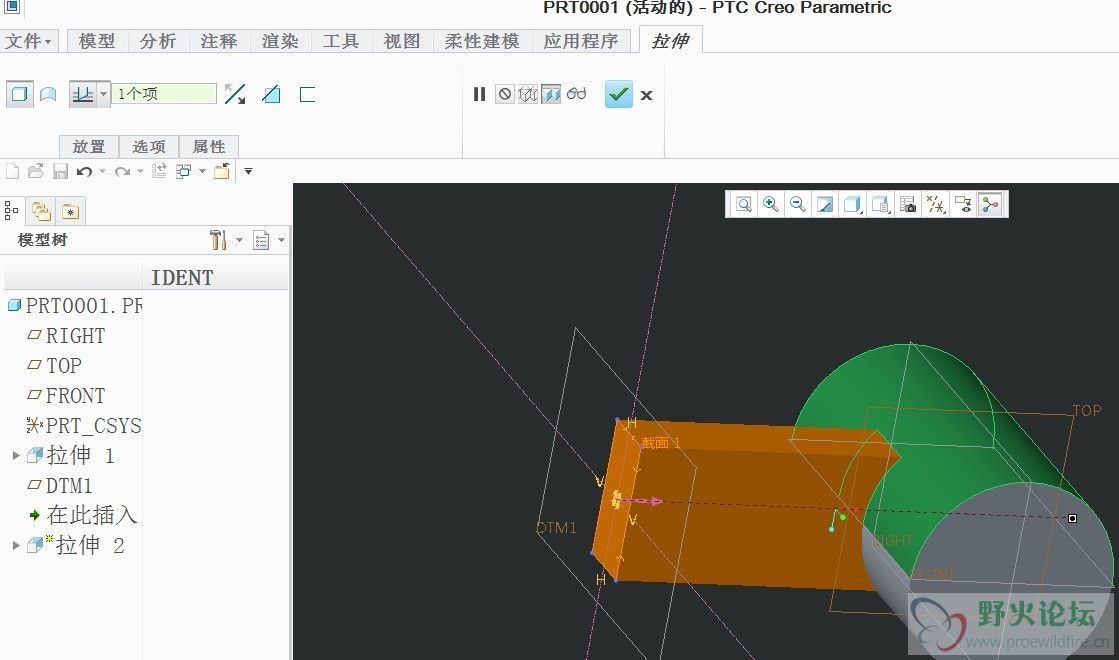This screenshot has height=660, width=1119.
Task: Pause the extrude feature tool
Action: click(x=480, y=94)
